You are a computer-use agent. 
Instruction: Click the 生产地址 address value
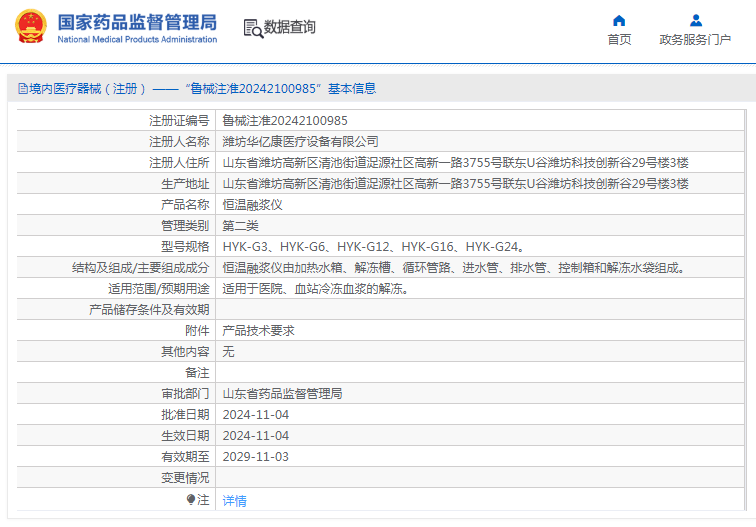pyautogui.click(x=455, y=184)
